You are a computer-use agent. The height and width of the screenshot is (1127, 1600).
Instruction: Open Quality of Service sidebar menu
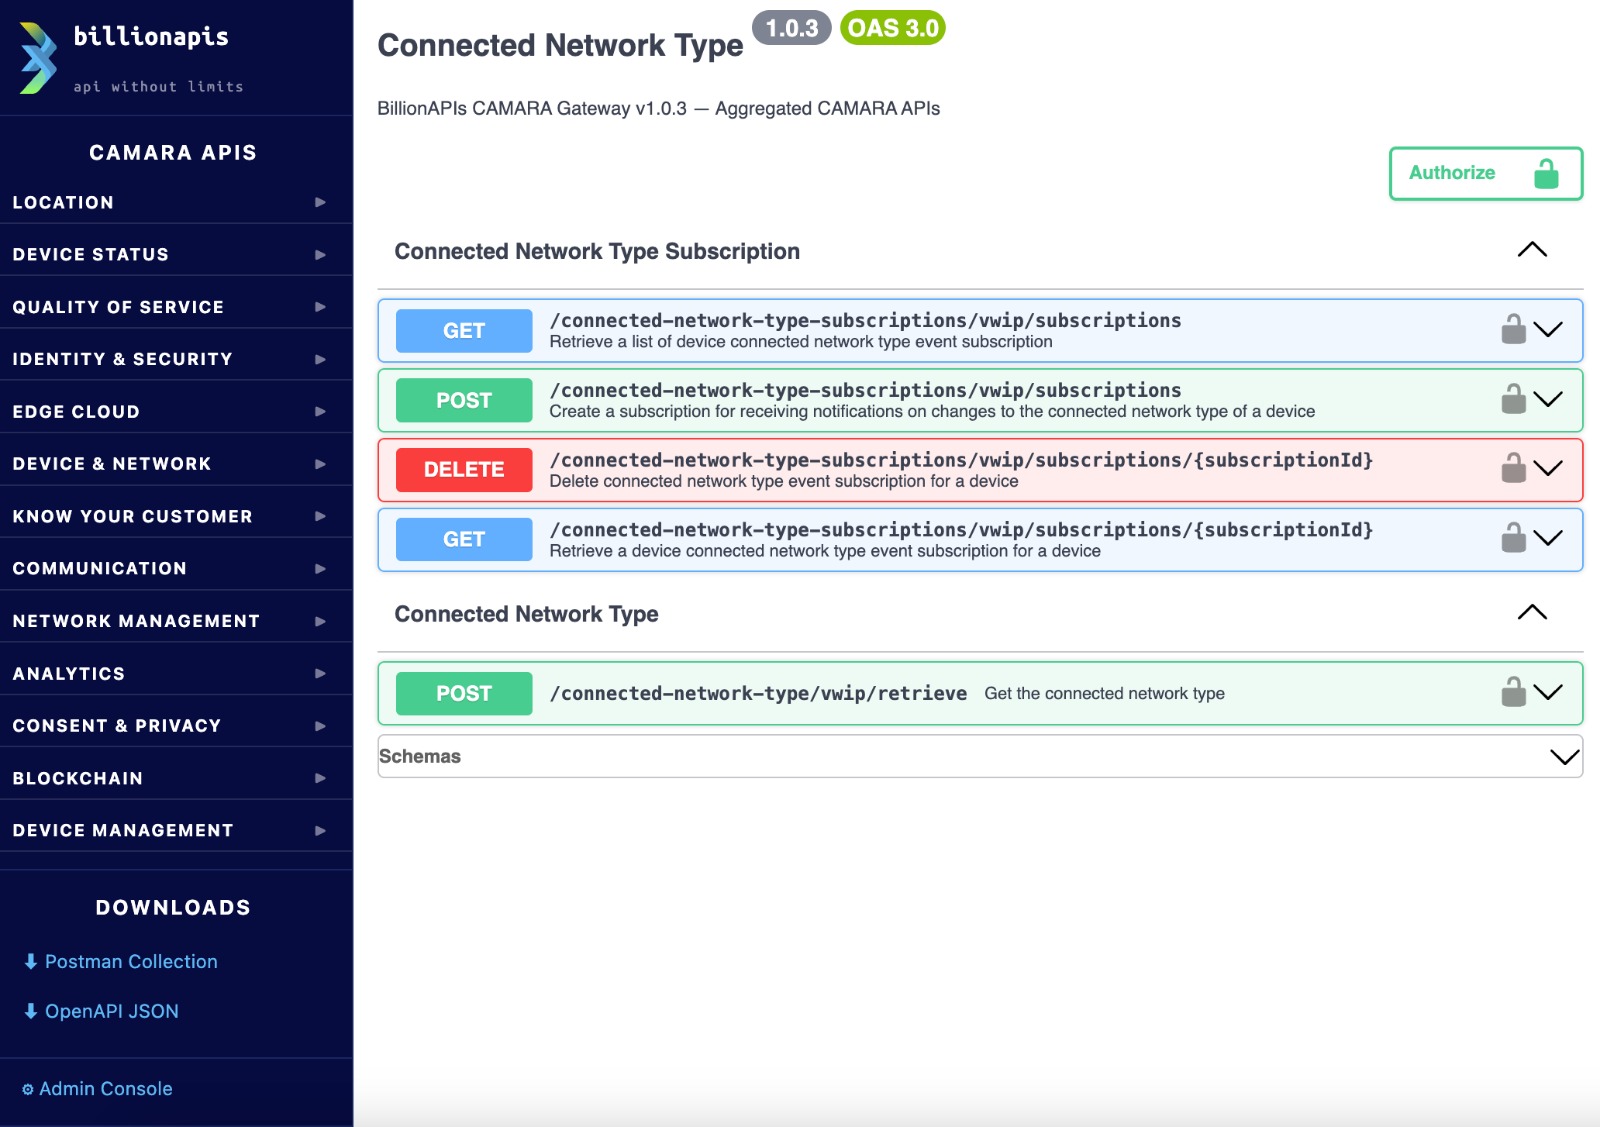[176, 307]
